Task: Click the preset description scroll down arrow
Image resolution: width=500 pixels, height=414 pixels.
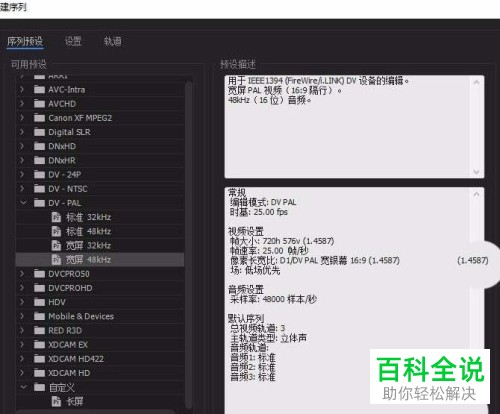Action: (476, 172)
